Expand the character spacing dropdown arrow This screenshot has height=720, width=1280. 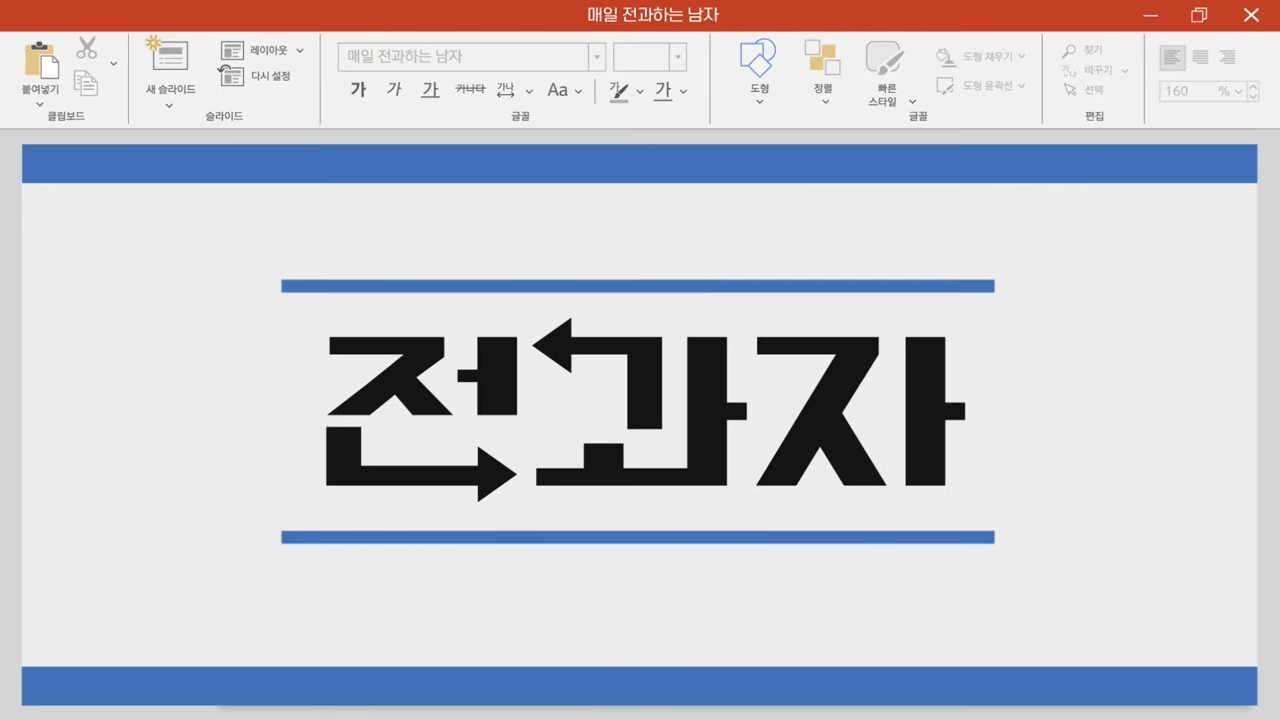[529, 91]
